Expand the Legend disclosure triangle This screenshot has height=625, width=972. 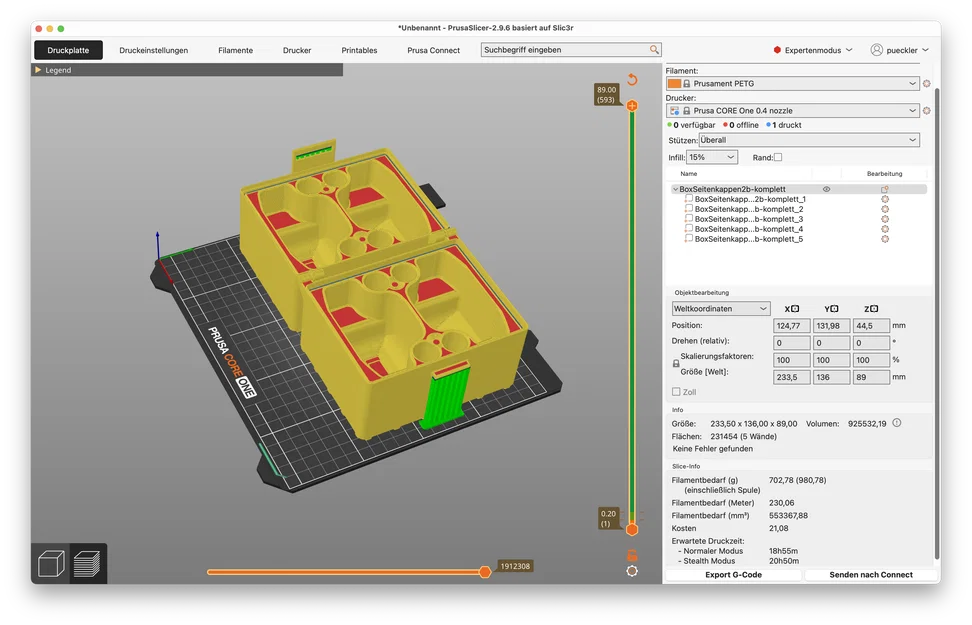tap(38, 70)
